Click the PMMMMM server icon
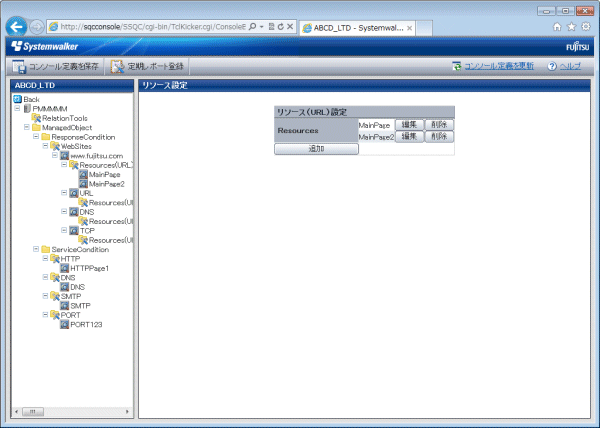 [27, 109]
